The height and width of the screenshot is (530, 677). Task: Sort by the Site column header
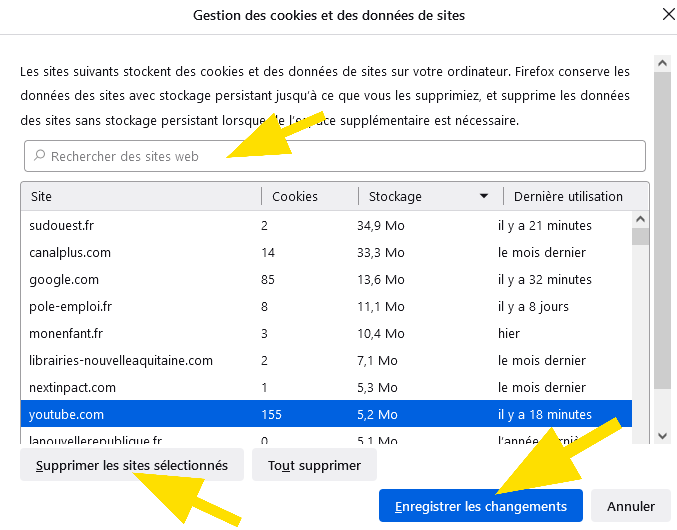(141, 196)
